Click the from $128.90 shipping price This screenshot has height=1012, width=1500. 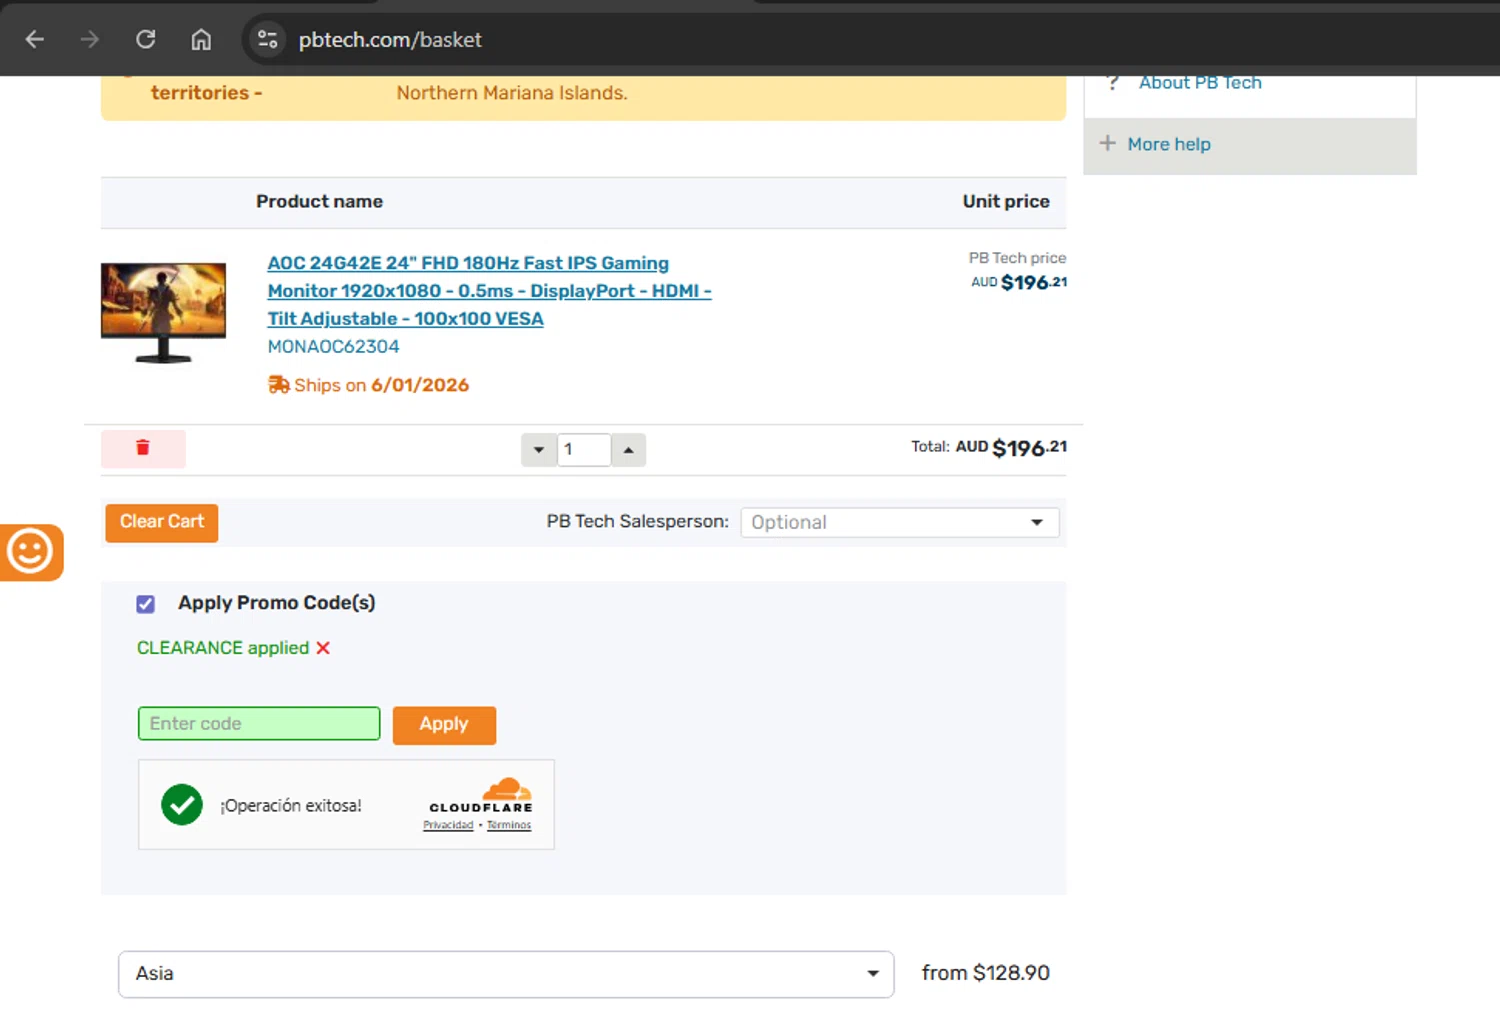[x=986, y=973]
